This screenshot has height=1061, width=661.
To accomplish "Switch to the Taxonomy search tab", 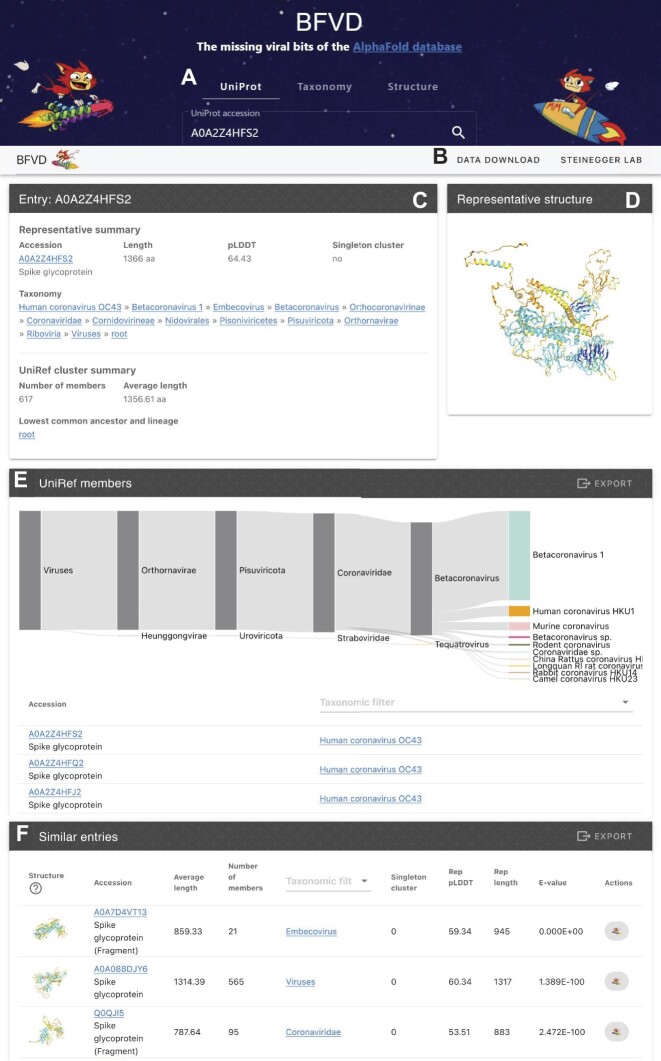I will [x=325, y=87].
